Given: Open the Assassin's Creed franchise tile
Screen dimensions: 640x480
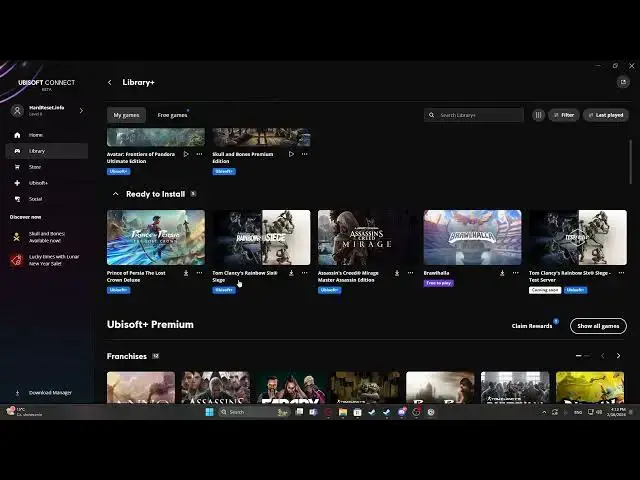Looking at the screenshot, I should tap(215, 387).
